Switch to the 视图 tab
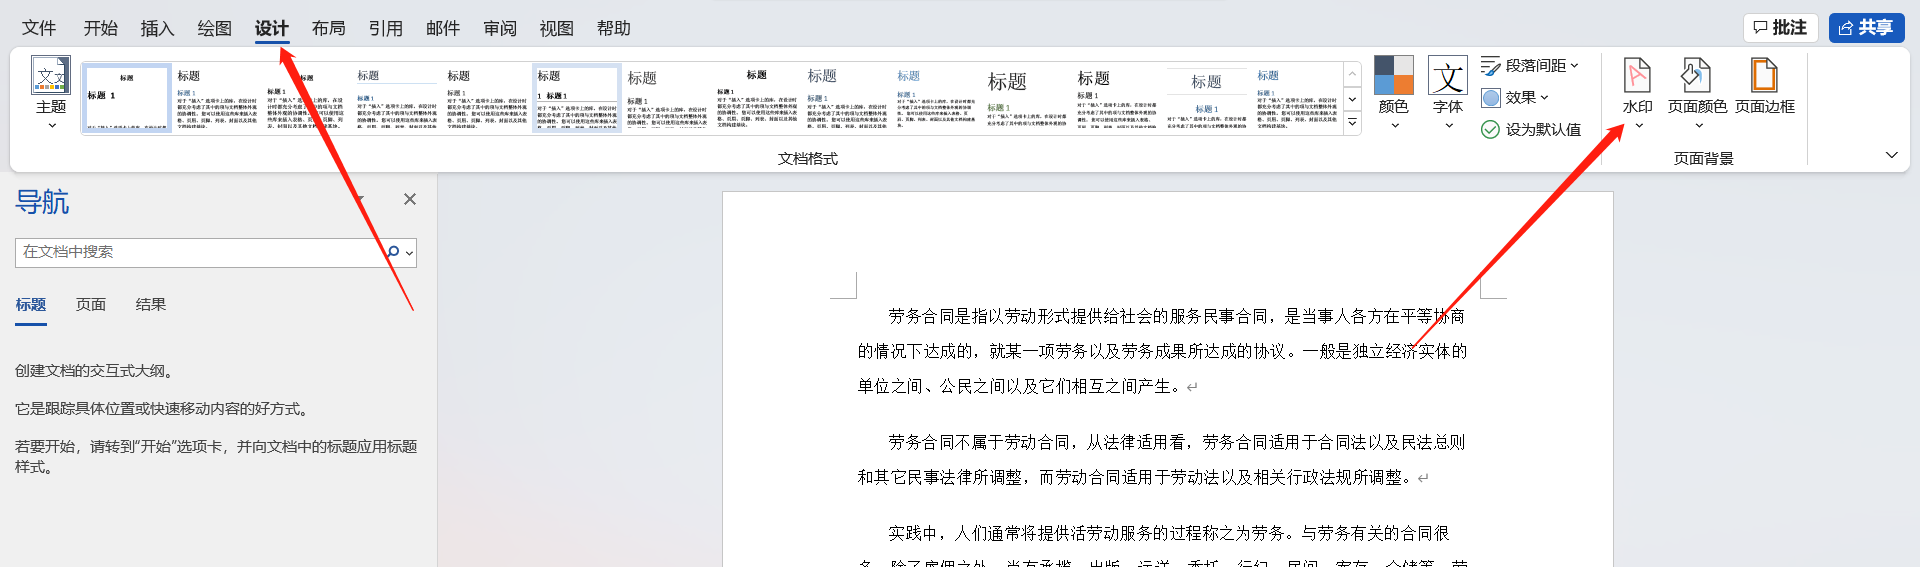Image resolution: width=1920 pixels, height=567 pixels. [x=557, y=28]
